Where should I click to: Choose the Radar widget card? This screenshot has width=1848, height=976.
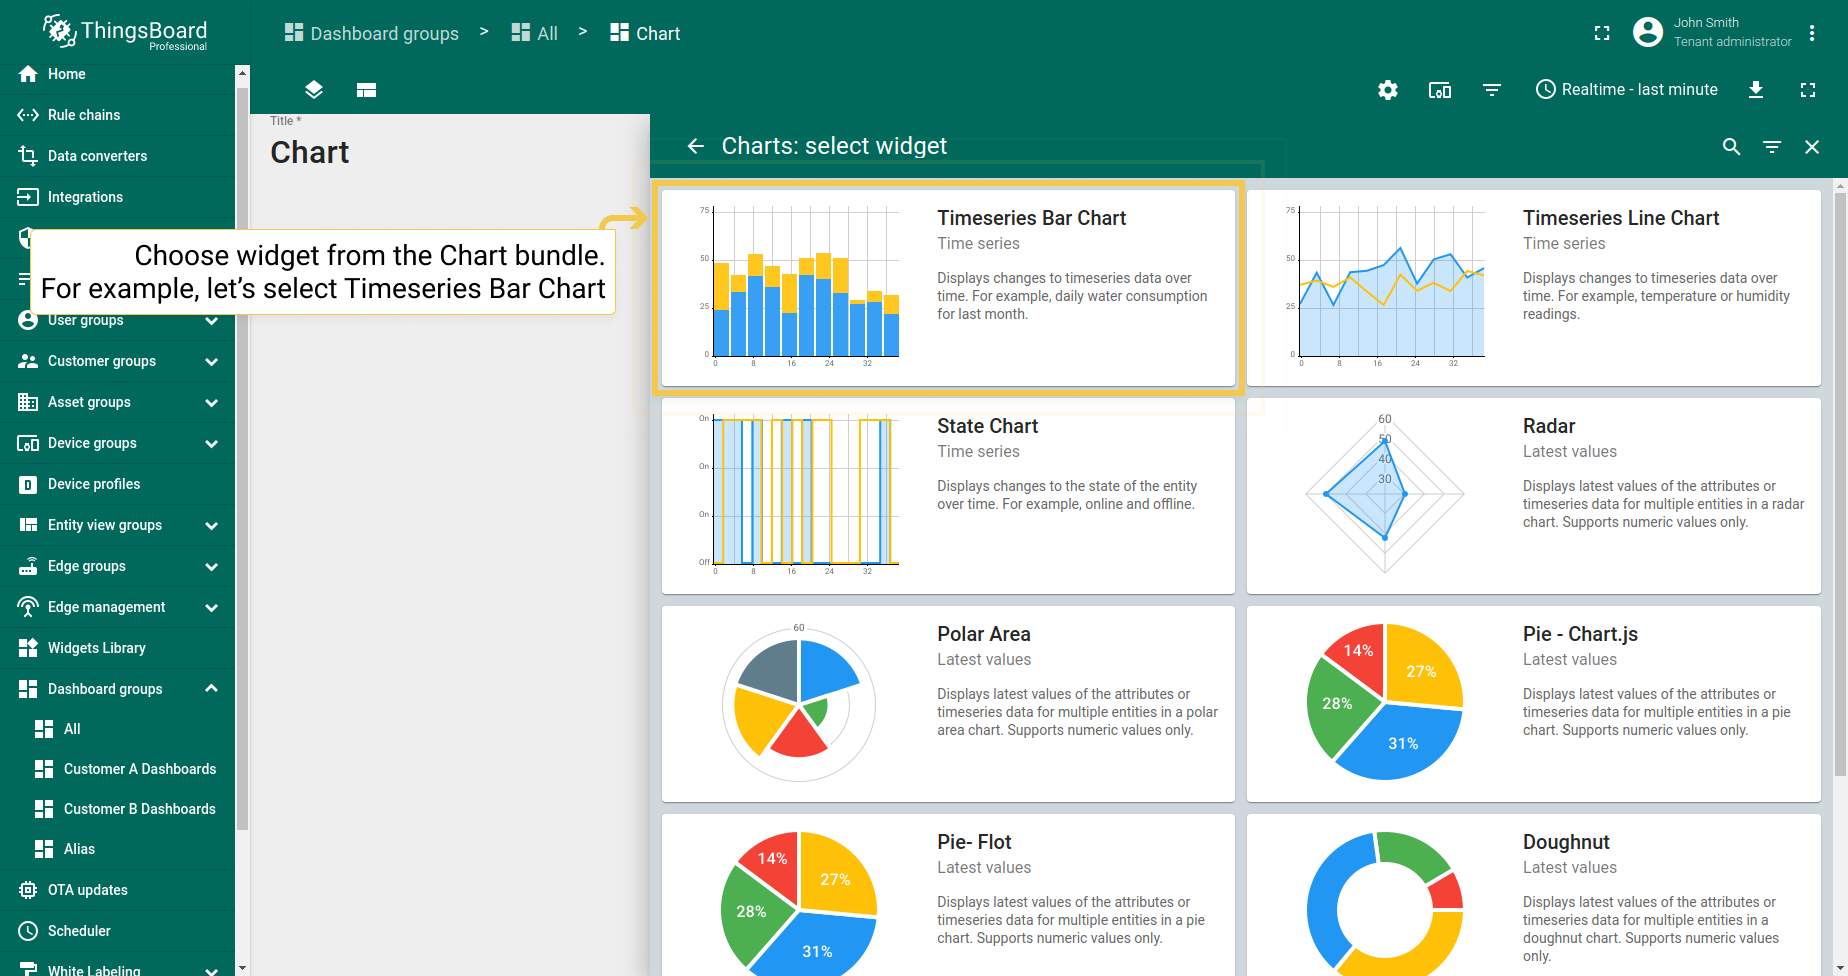(1534, 496)
